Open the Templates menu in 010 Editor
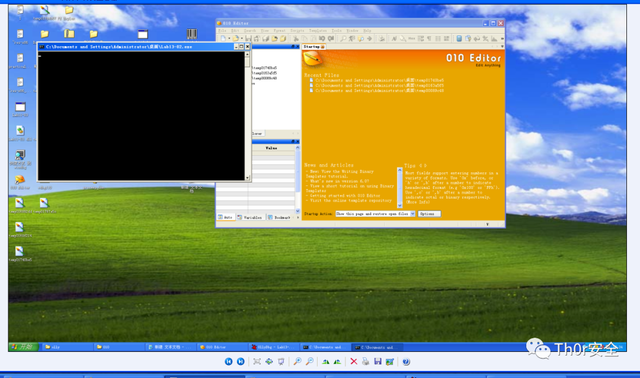This screenshot has height=378, width=640. click(318, 31)
